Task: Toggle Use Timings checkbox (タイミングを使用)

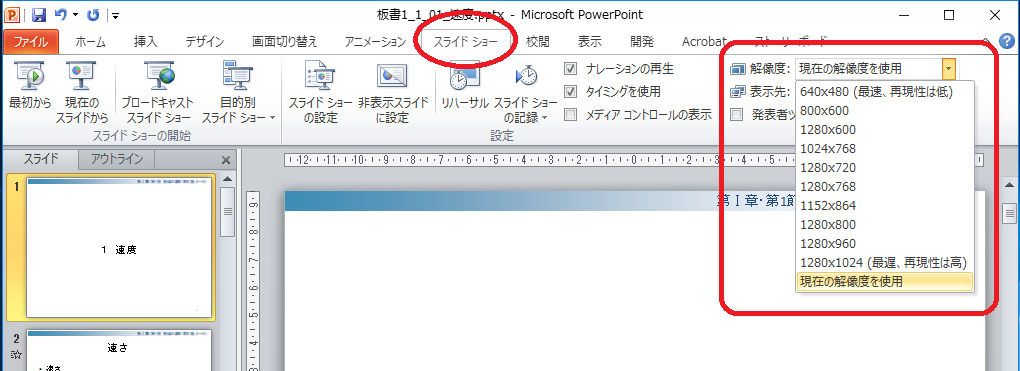Action: point(570,91)
